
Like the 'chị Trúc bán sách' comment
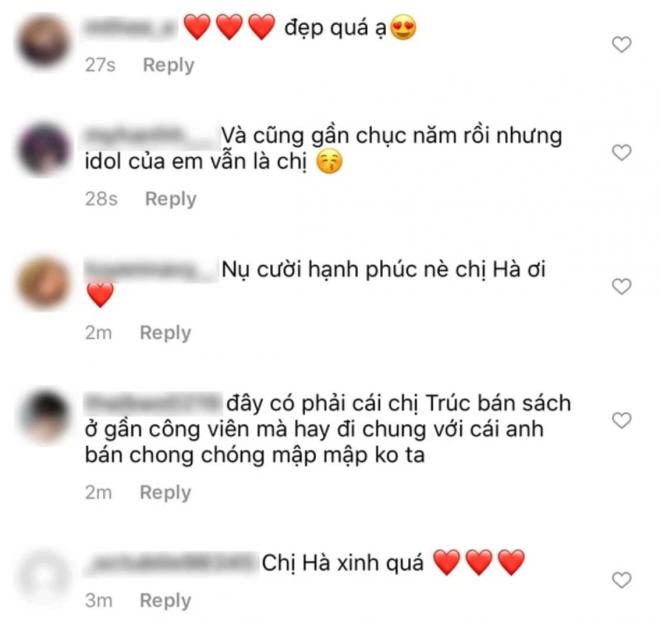pyautogui.click(x=621, y=420)
